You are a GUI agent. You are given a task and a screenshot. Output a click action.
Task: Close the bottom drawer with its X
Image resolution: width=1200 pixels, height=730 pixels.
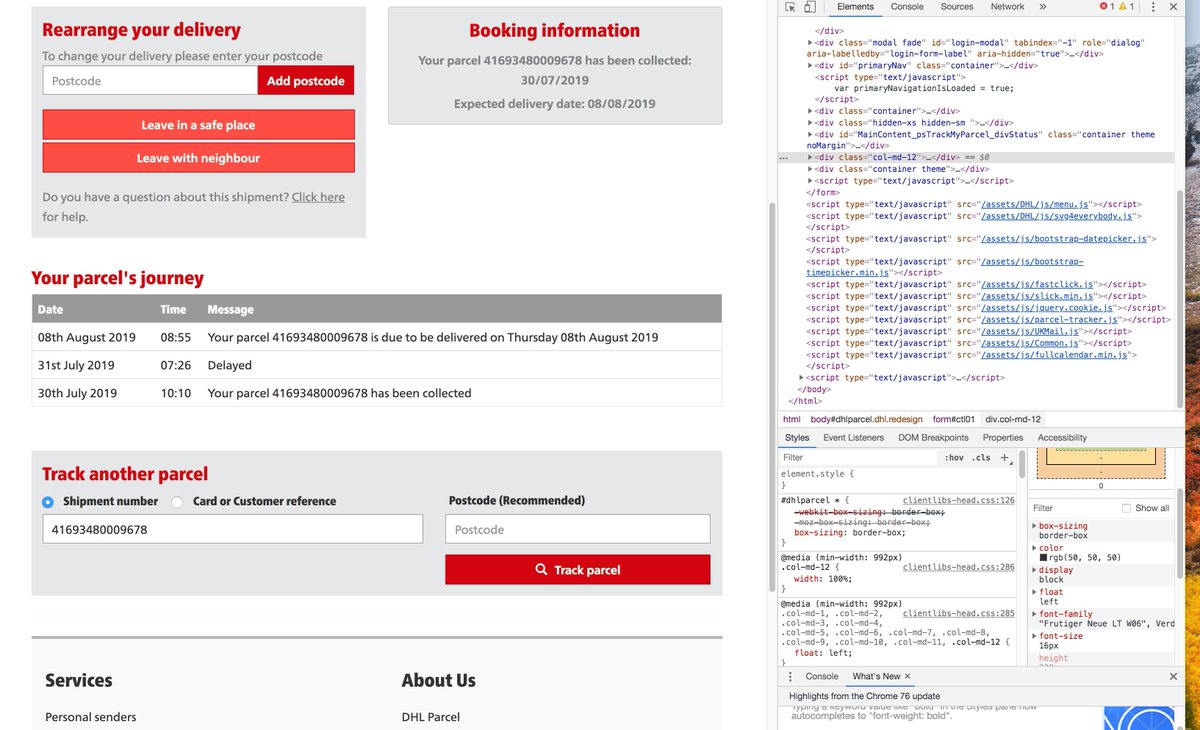(x=1173, y=677)
